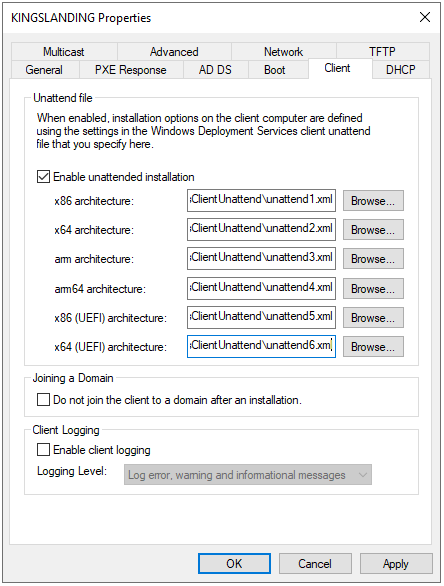Check Do not join client to domain
The width and height of the screenshot is (444, 586).
(x=43, y=400)
